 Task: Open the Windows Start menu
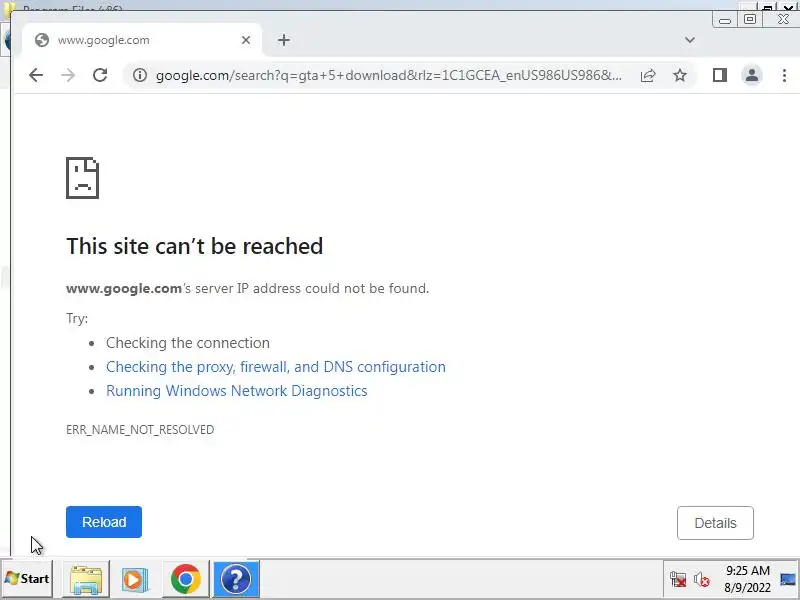pos(27,579)
